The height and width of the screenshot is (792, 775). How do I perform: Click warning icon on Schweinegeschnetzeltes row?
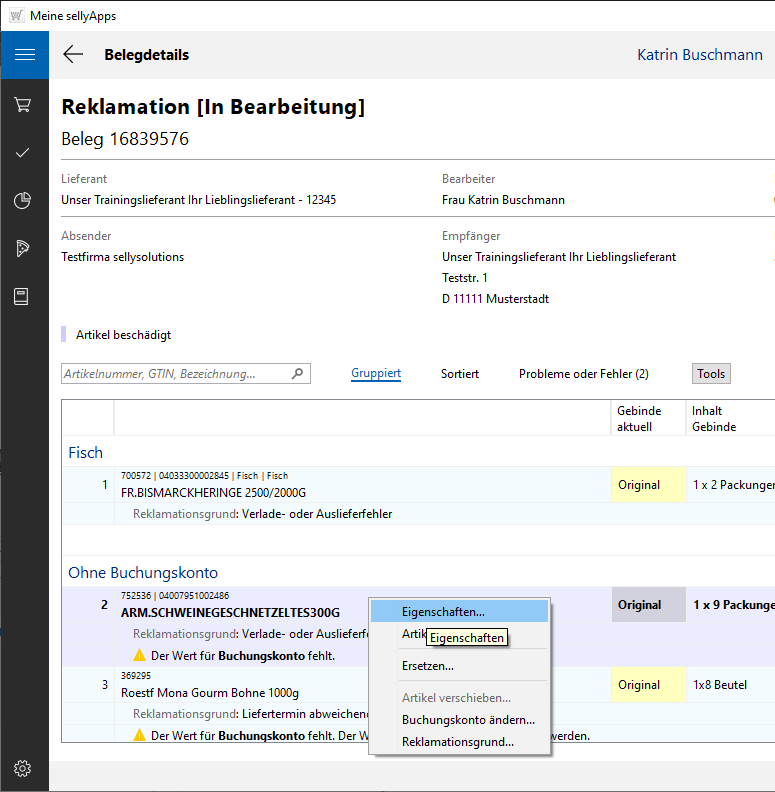(x=140, y=656)
